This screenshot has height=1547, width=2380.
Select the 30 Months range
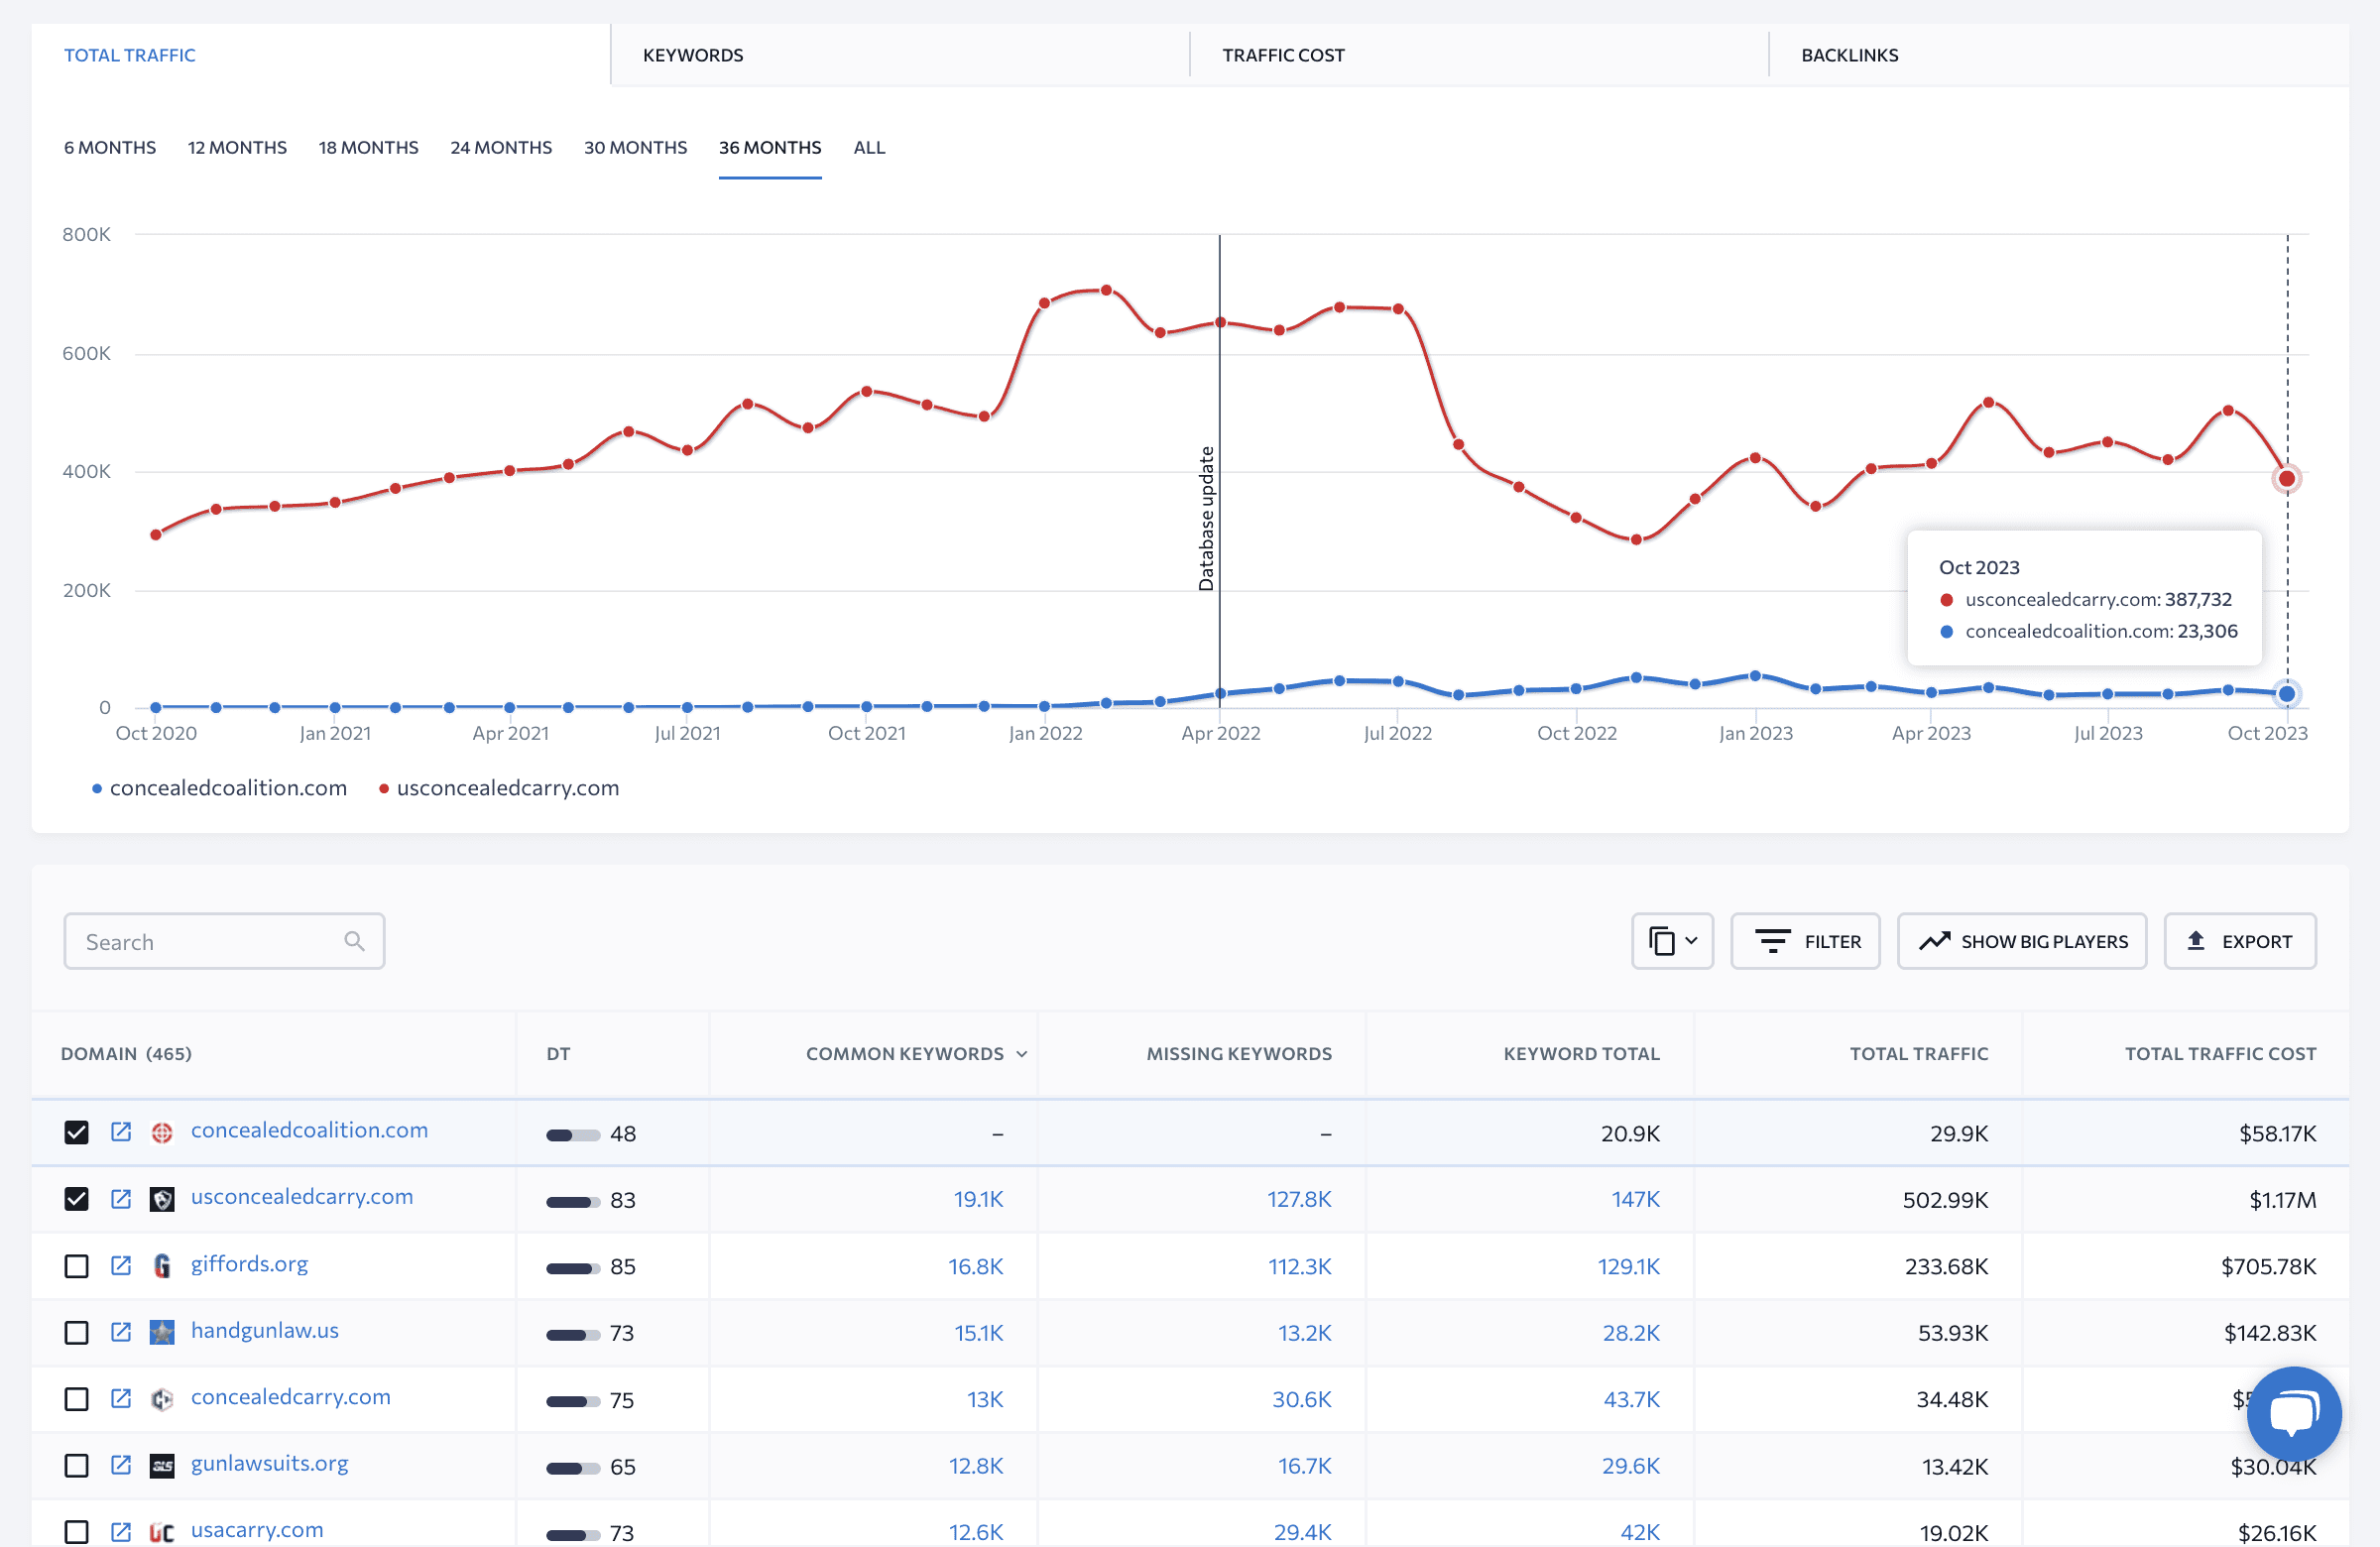pos(635,147)
